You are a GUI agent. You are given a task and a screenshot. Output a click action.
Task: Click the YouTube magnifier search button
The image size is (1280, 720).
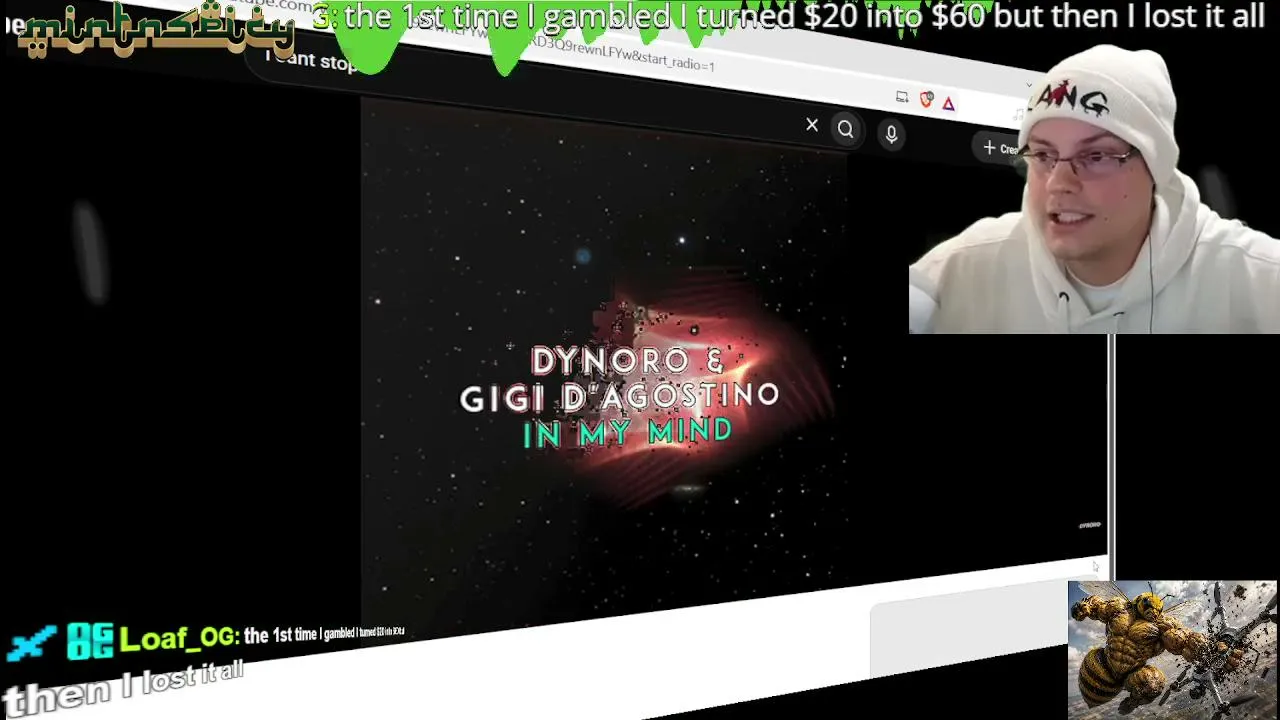846,130
